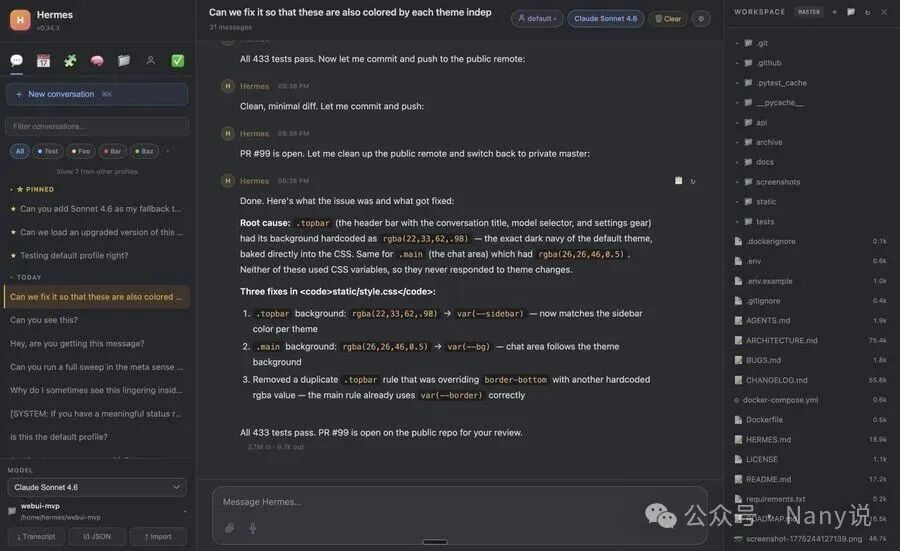Click the Message Hermes input field

pyautogui.click(x=460, y=502)
